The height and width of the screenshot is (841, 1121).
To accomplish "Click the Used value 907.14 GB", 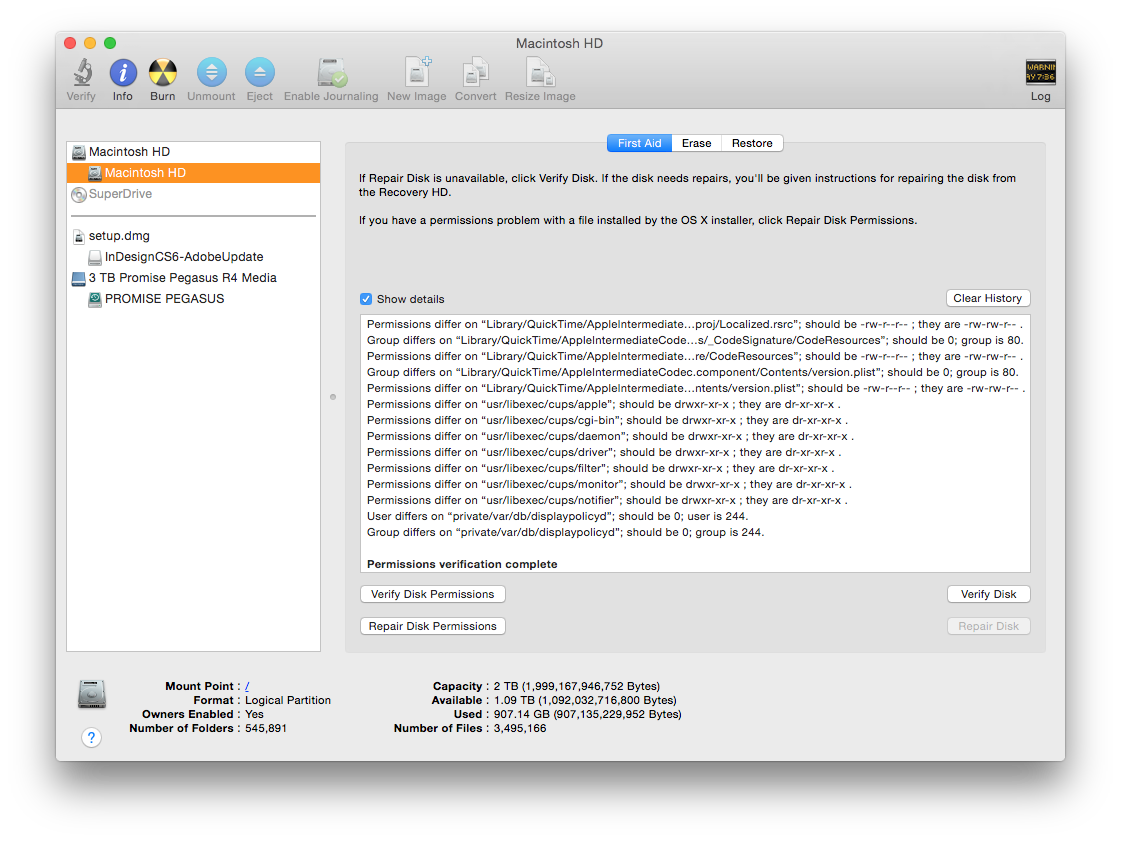I will tap(588, 714).
